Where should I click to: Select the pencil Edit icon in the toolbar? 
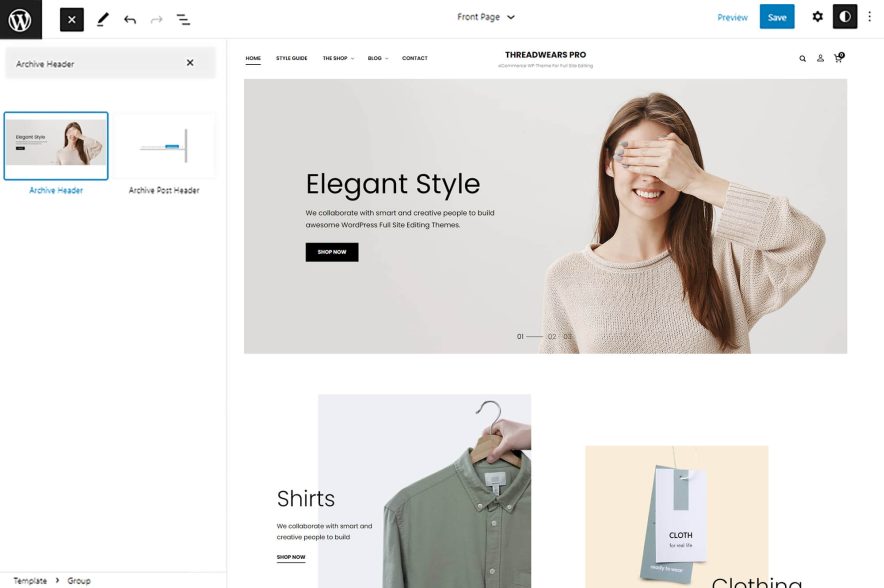pos(101,18)
